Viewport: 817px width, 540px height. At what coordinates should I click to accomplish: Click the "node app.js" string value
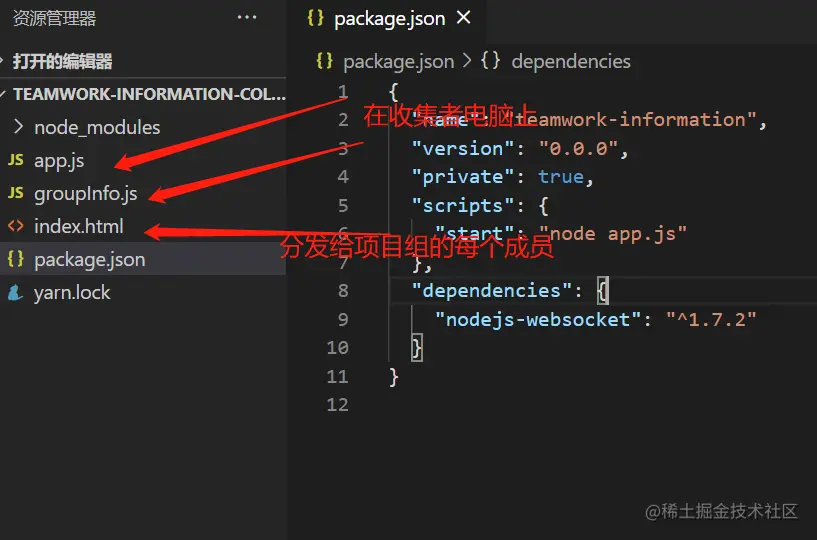[613, 234]
